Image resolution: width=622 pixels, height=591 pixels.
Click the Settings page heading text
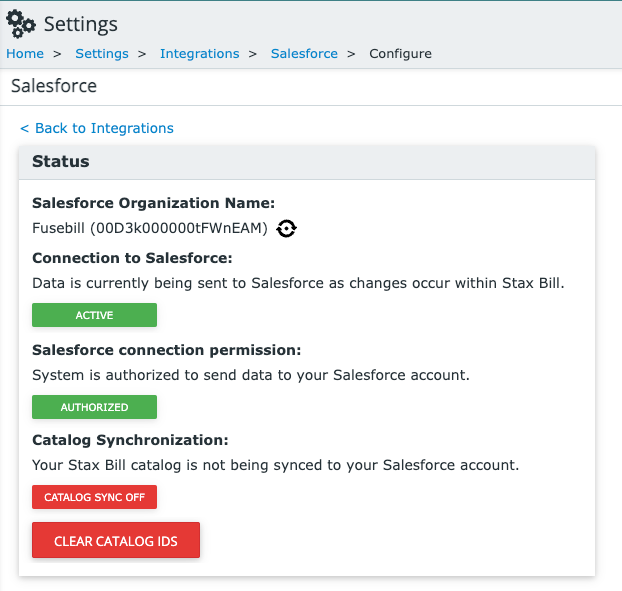pos(81,24)
